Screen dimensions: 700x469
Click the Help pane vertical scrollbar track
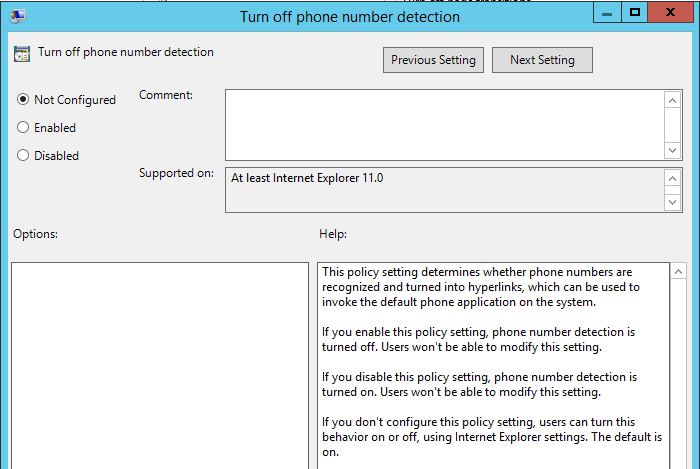(678, 380)
